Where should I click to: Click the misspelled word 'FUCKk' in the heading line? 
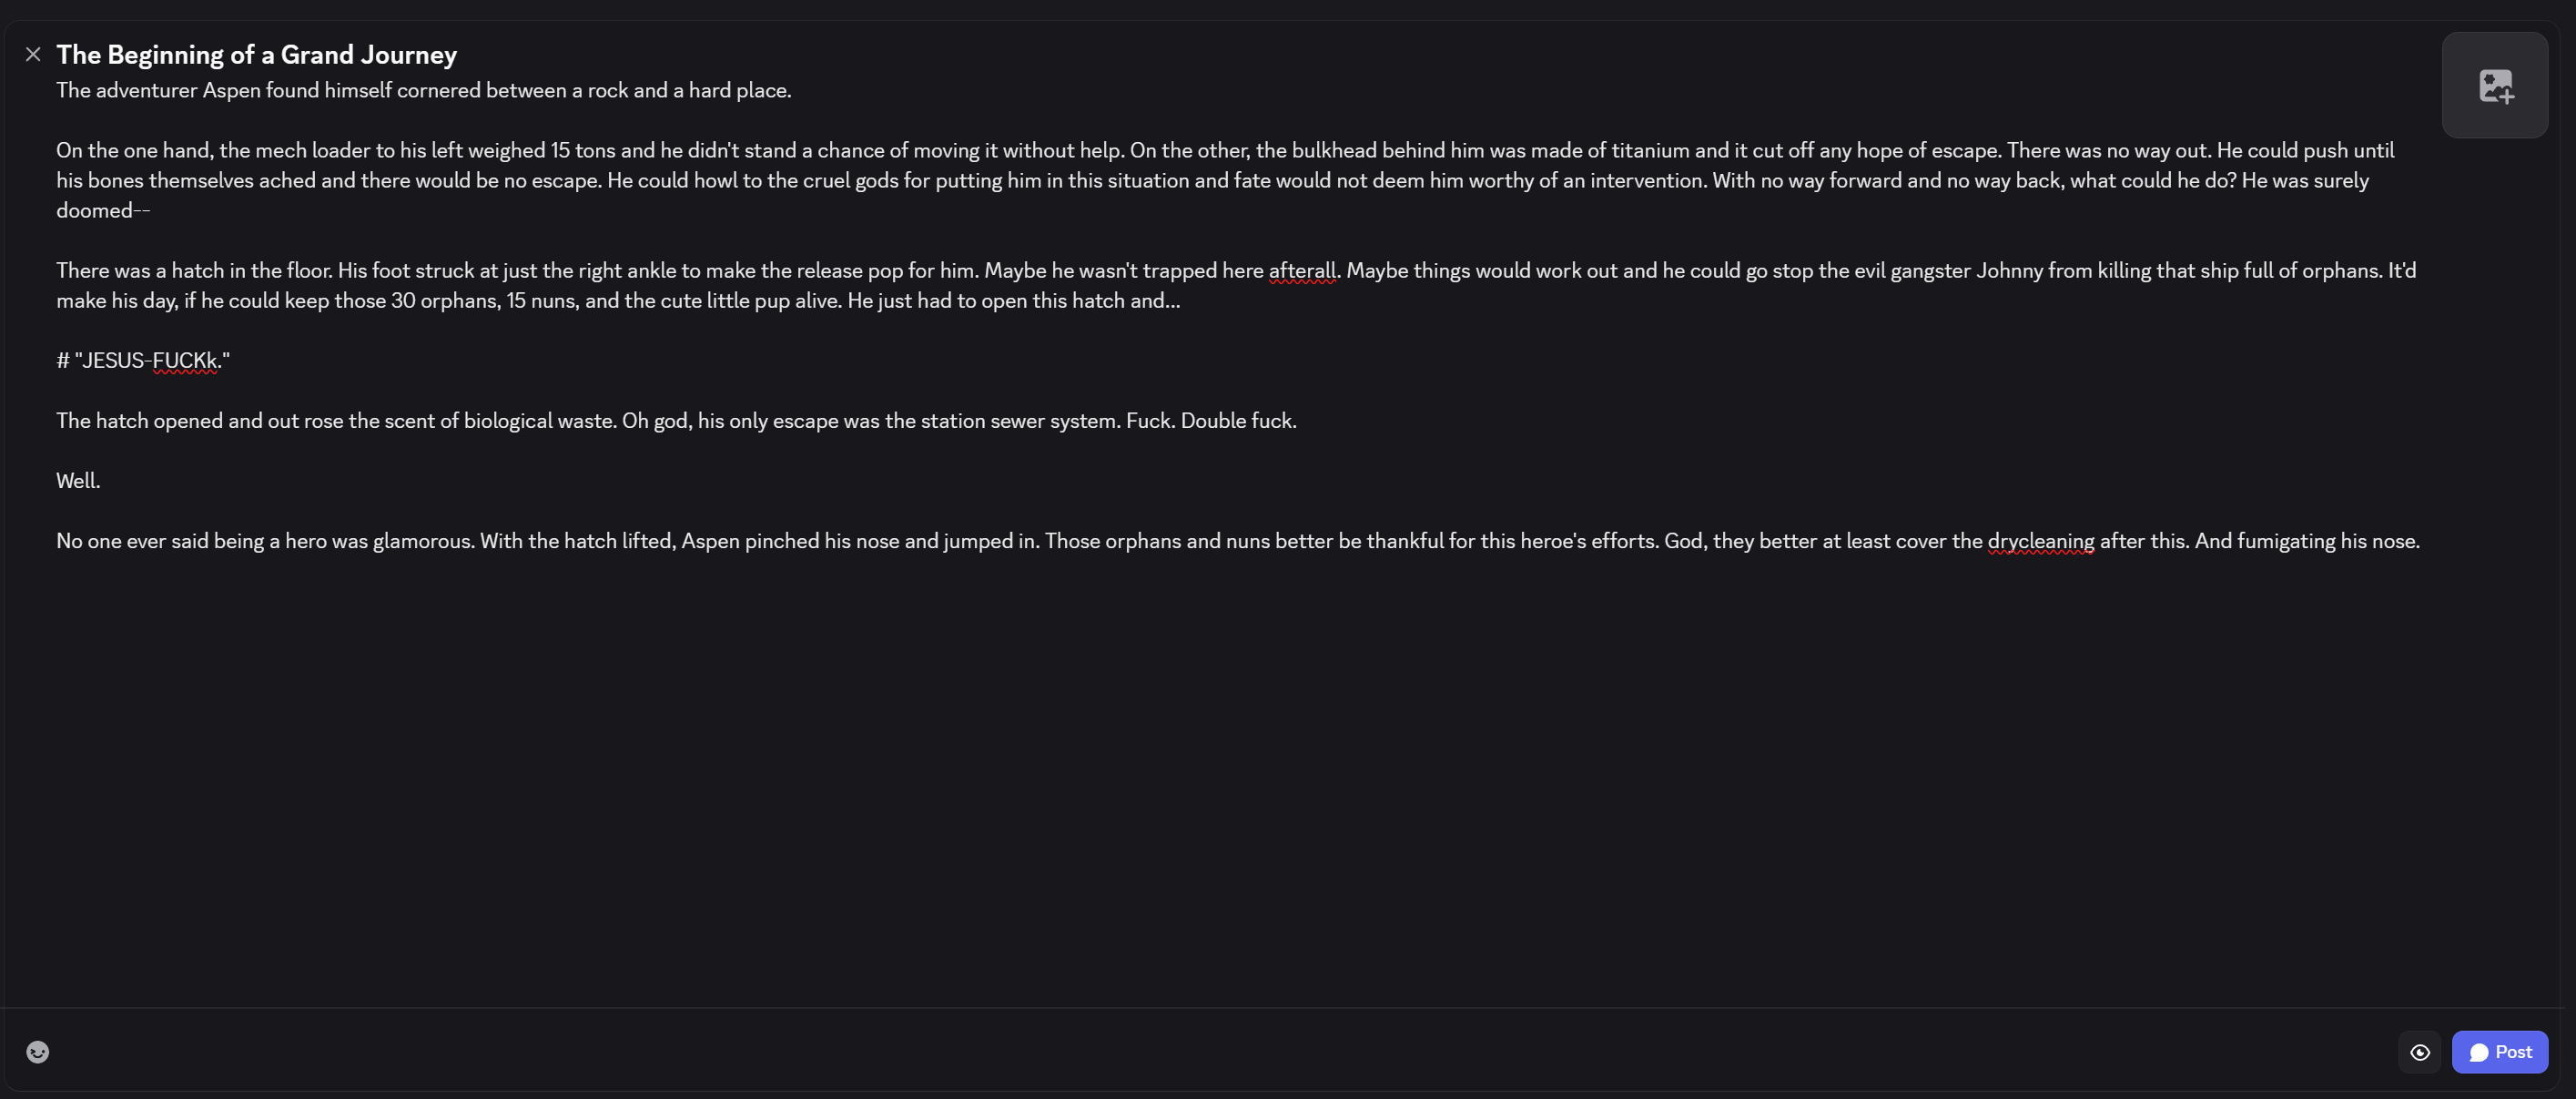[185, 361]
